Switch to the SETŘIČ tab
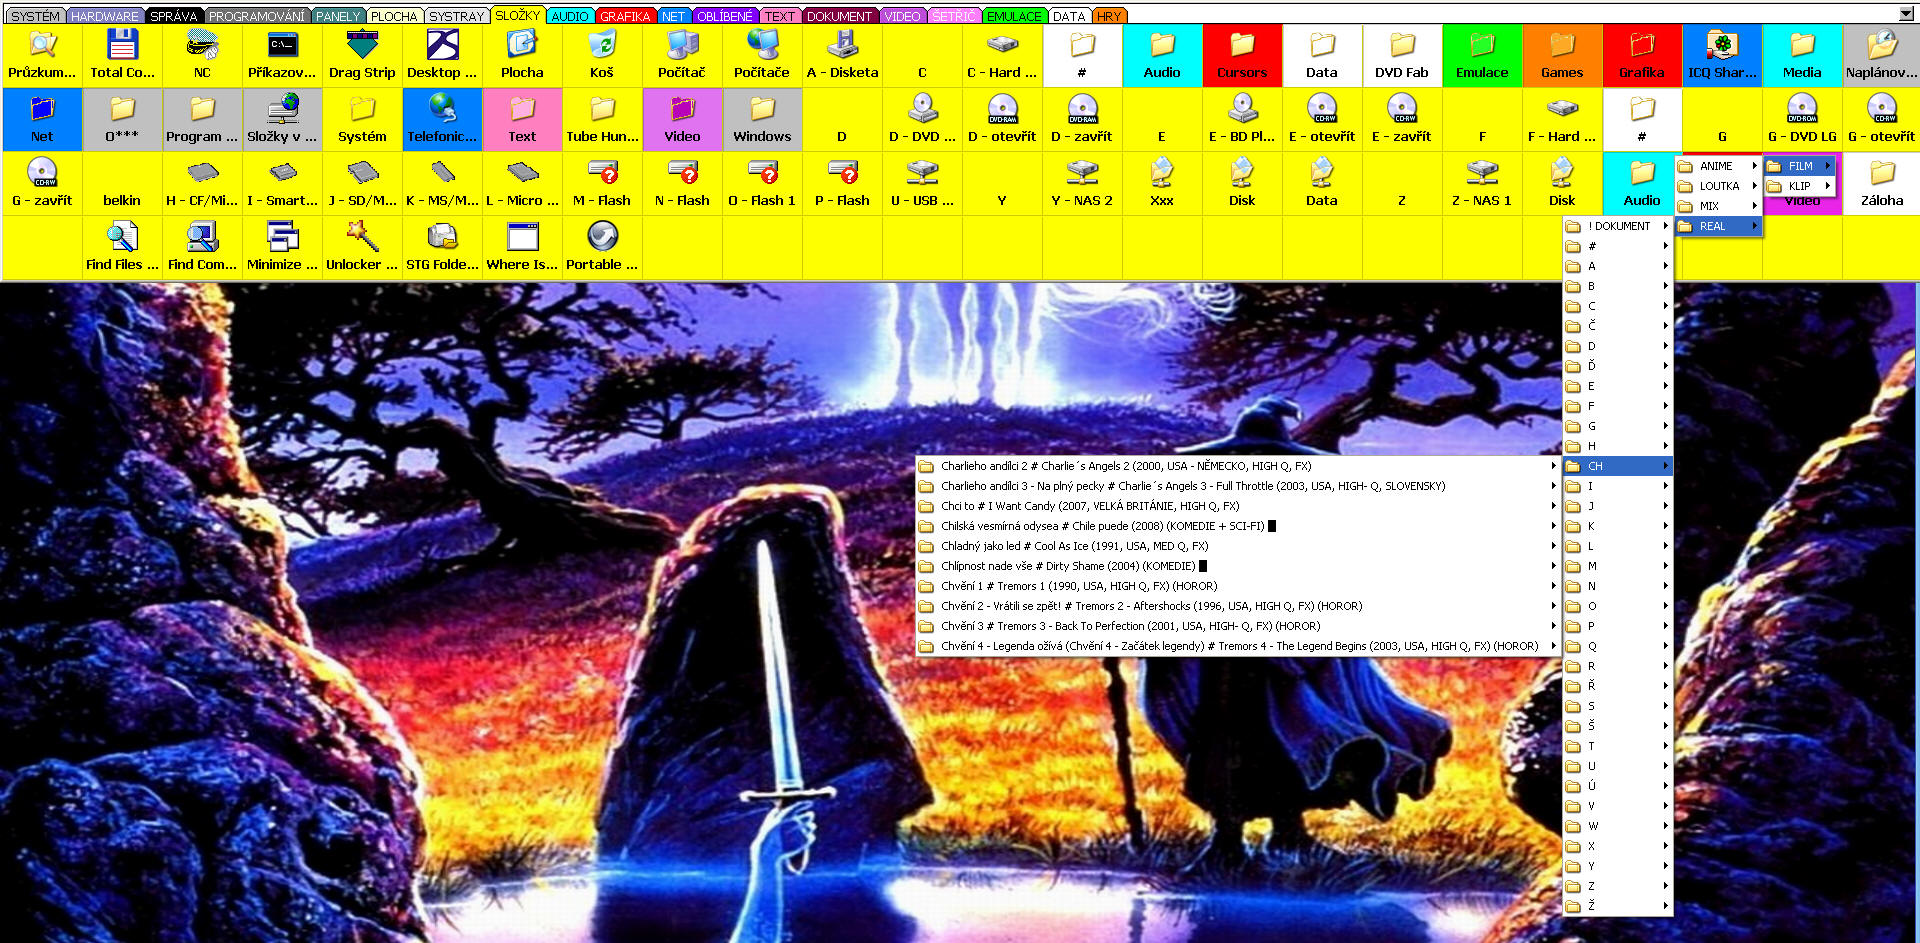 pos(953,16)
